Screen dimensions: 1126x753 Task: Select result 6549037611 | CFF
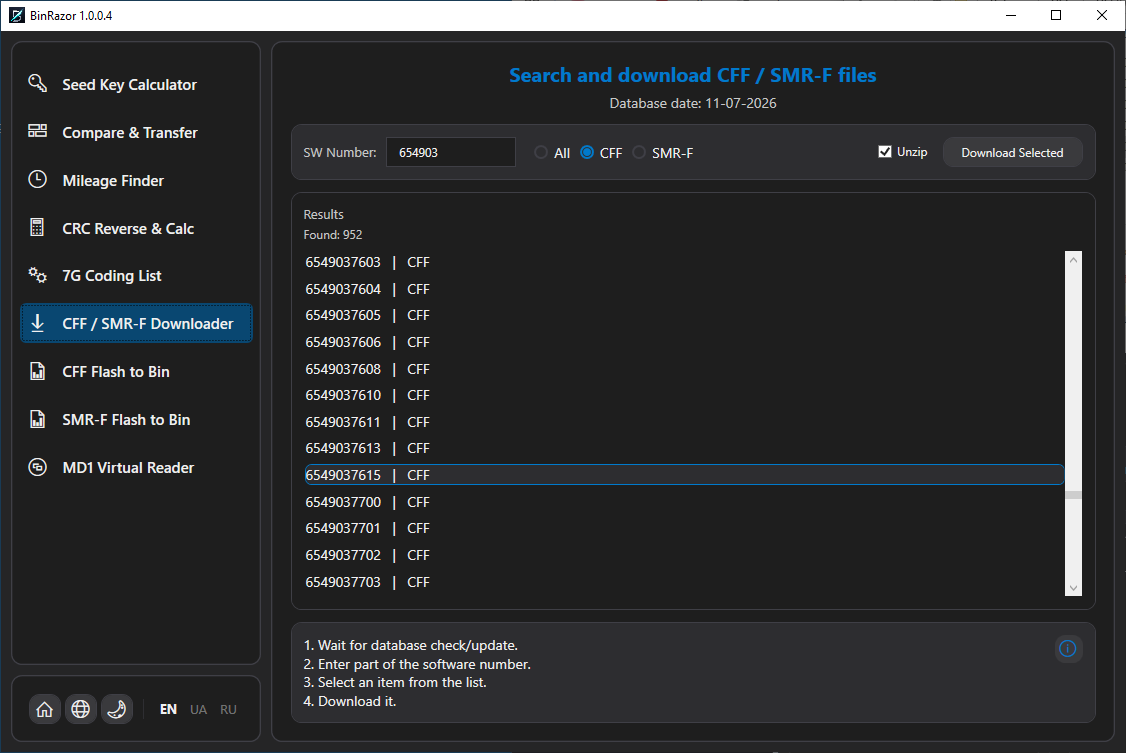(x=684, y=422)
